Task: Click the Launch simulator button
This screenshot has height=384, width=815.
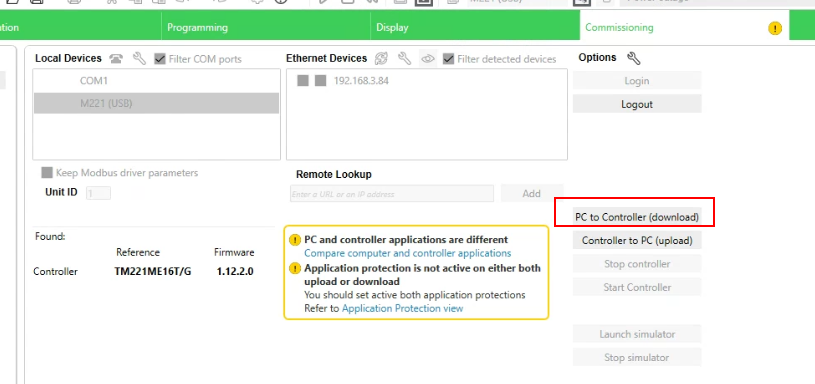Action: point(637,334)
